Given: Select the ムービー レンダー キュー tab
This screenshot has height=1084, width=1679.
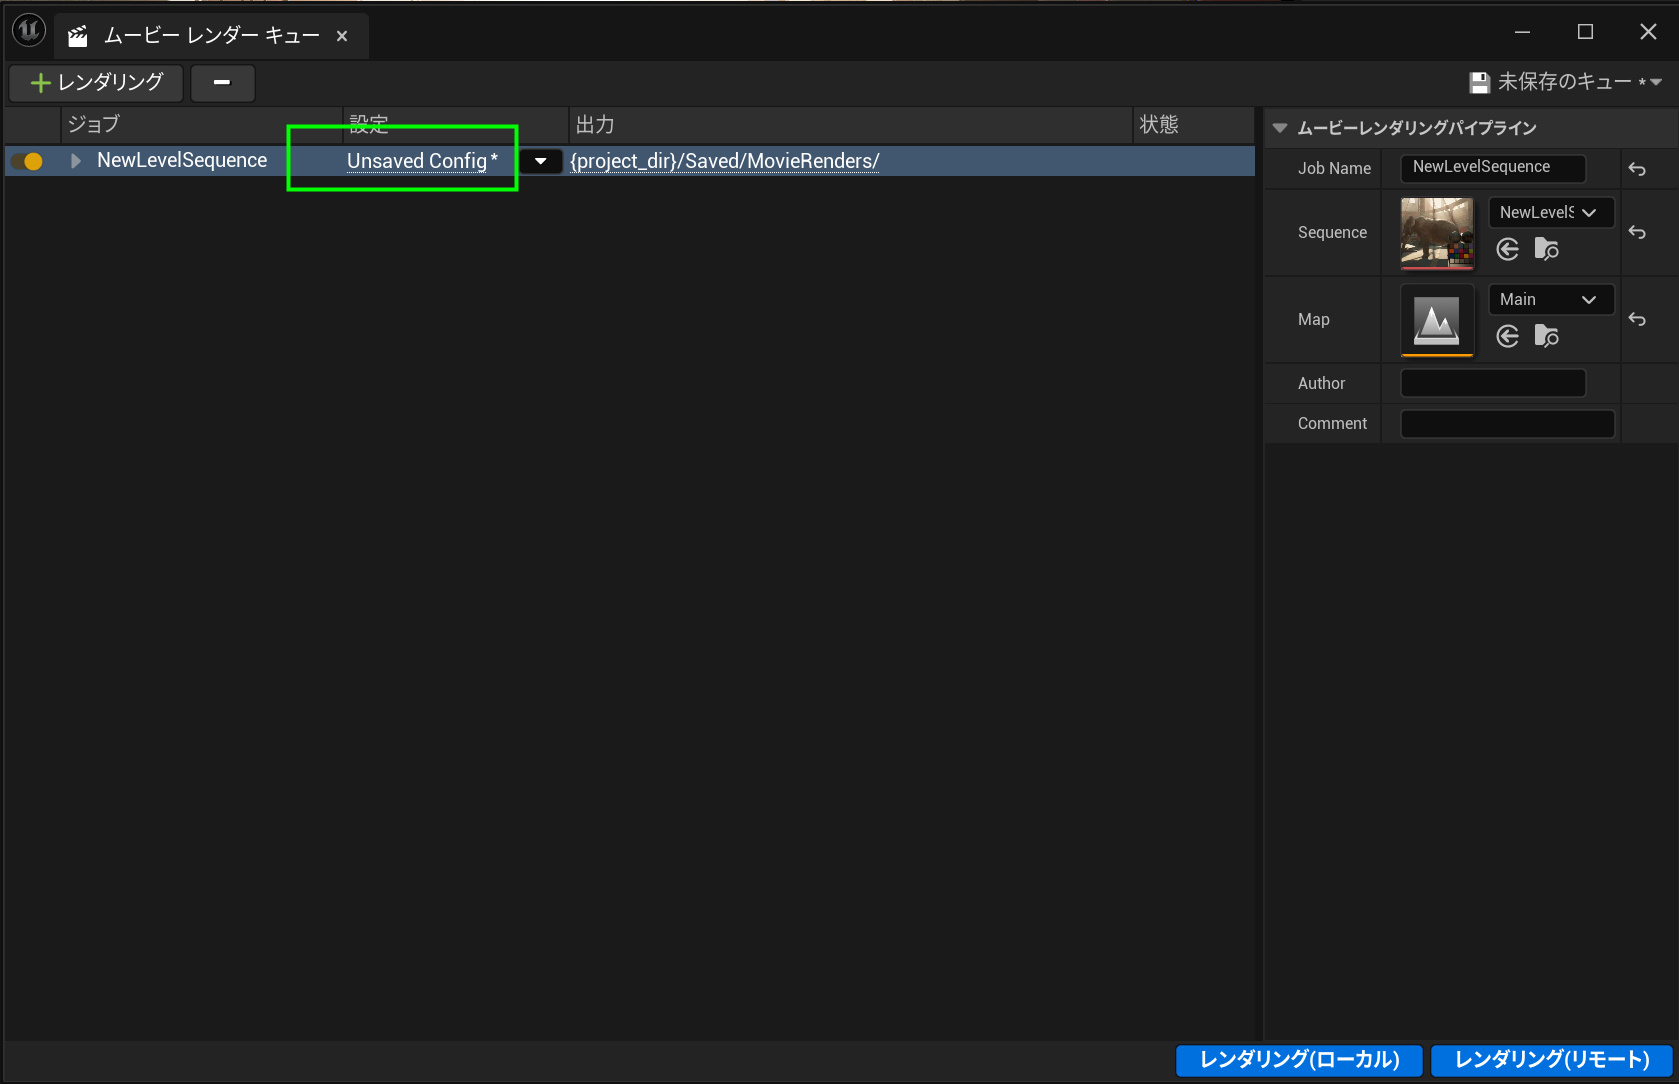Looking at the screenshot, I should click(211, 36).
